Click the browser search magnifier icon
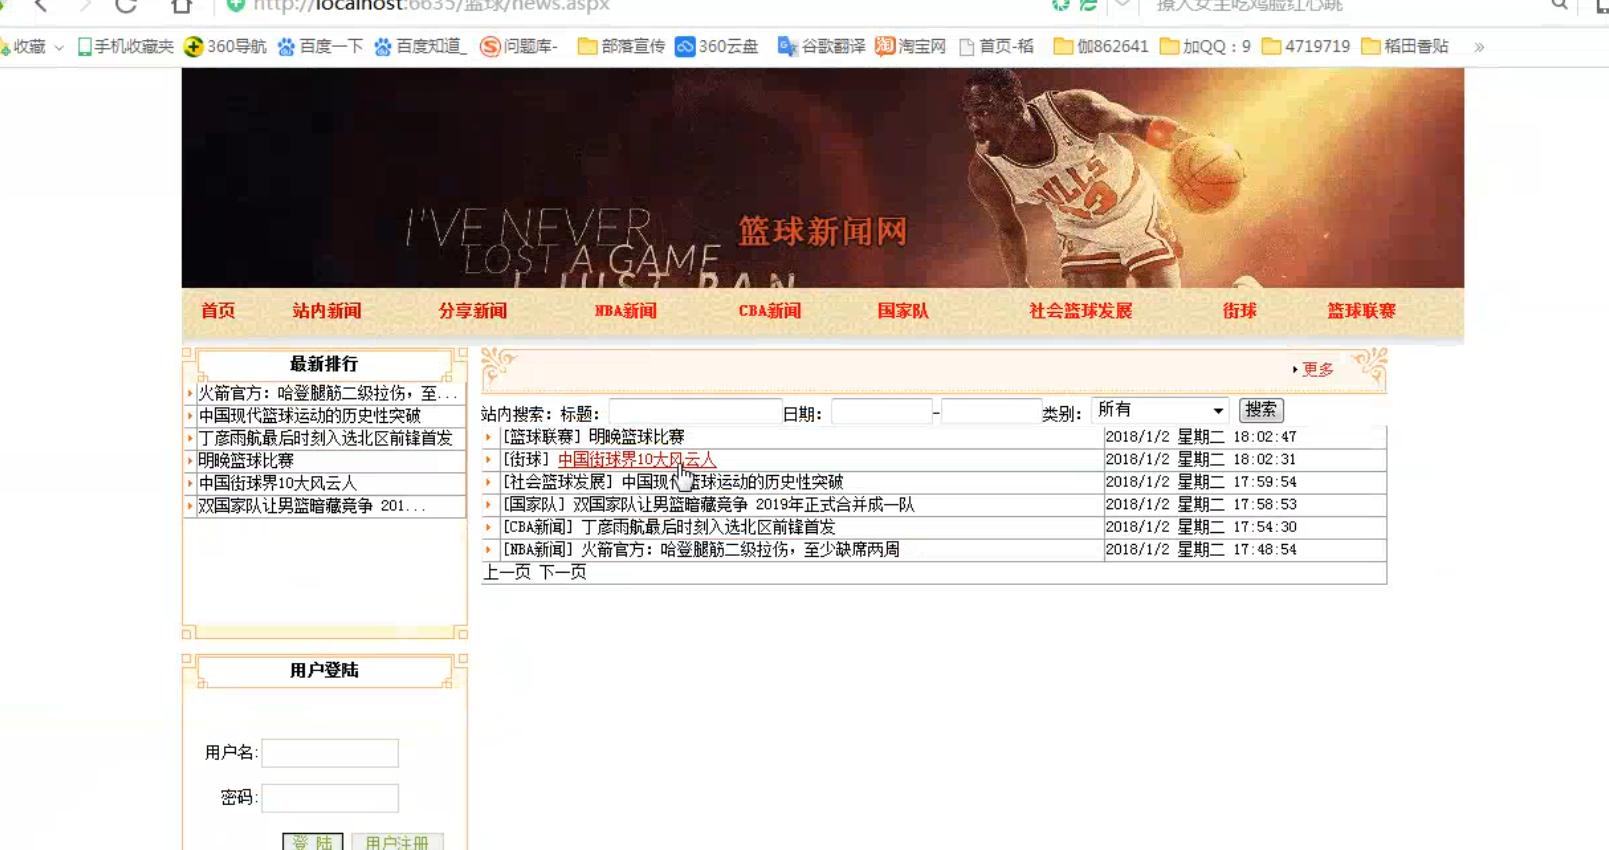The width and height of the screenshot is (1609, 850). point(1559,5)
